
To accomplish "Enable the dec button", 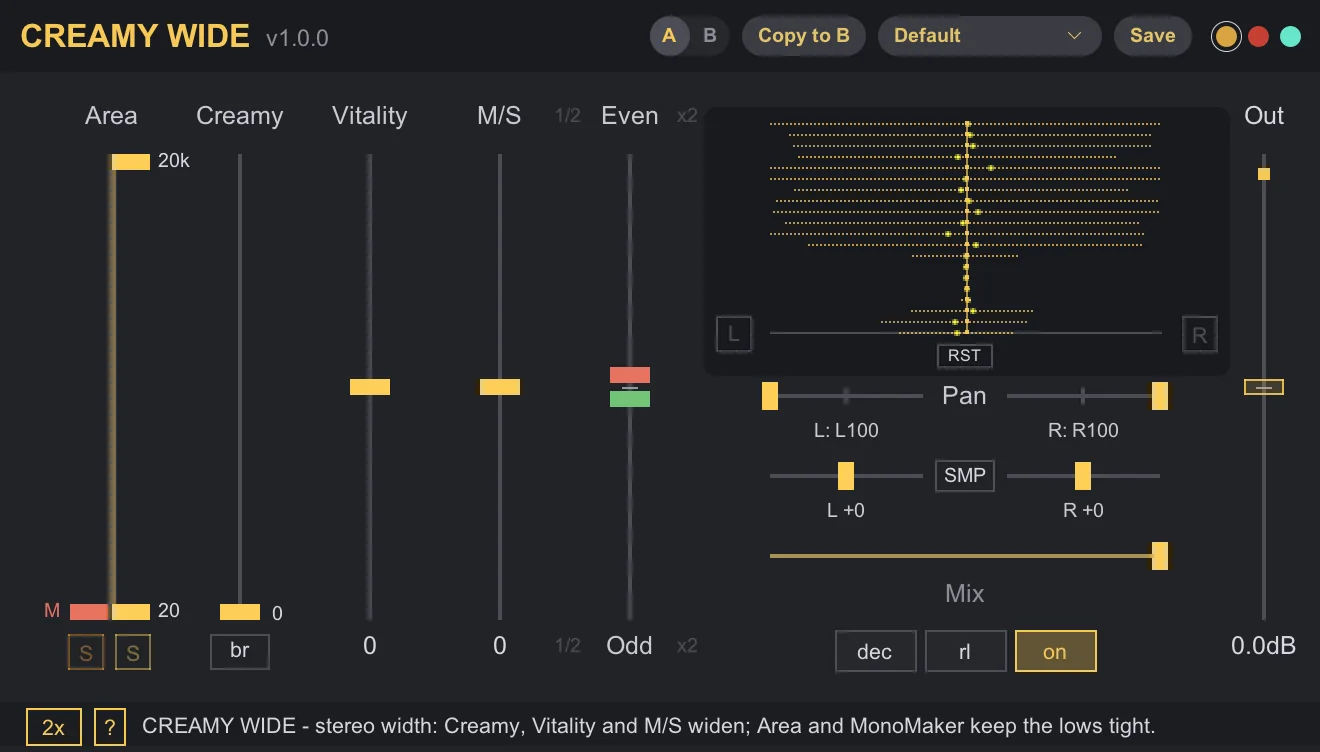I will (x=875, y=652).
